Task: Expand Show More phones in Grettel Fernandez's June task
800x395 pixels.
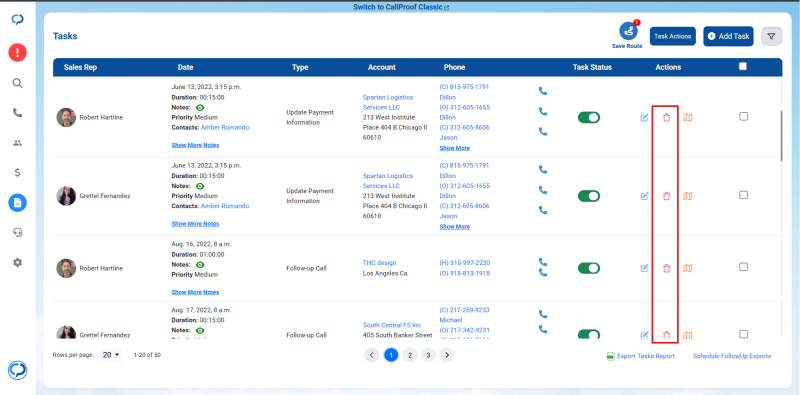Action: (x=455, y=227)
